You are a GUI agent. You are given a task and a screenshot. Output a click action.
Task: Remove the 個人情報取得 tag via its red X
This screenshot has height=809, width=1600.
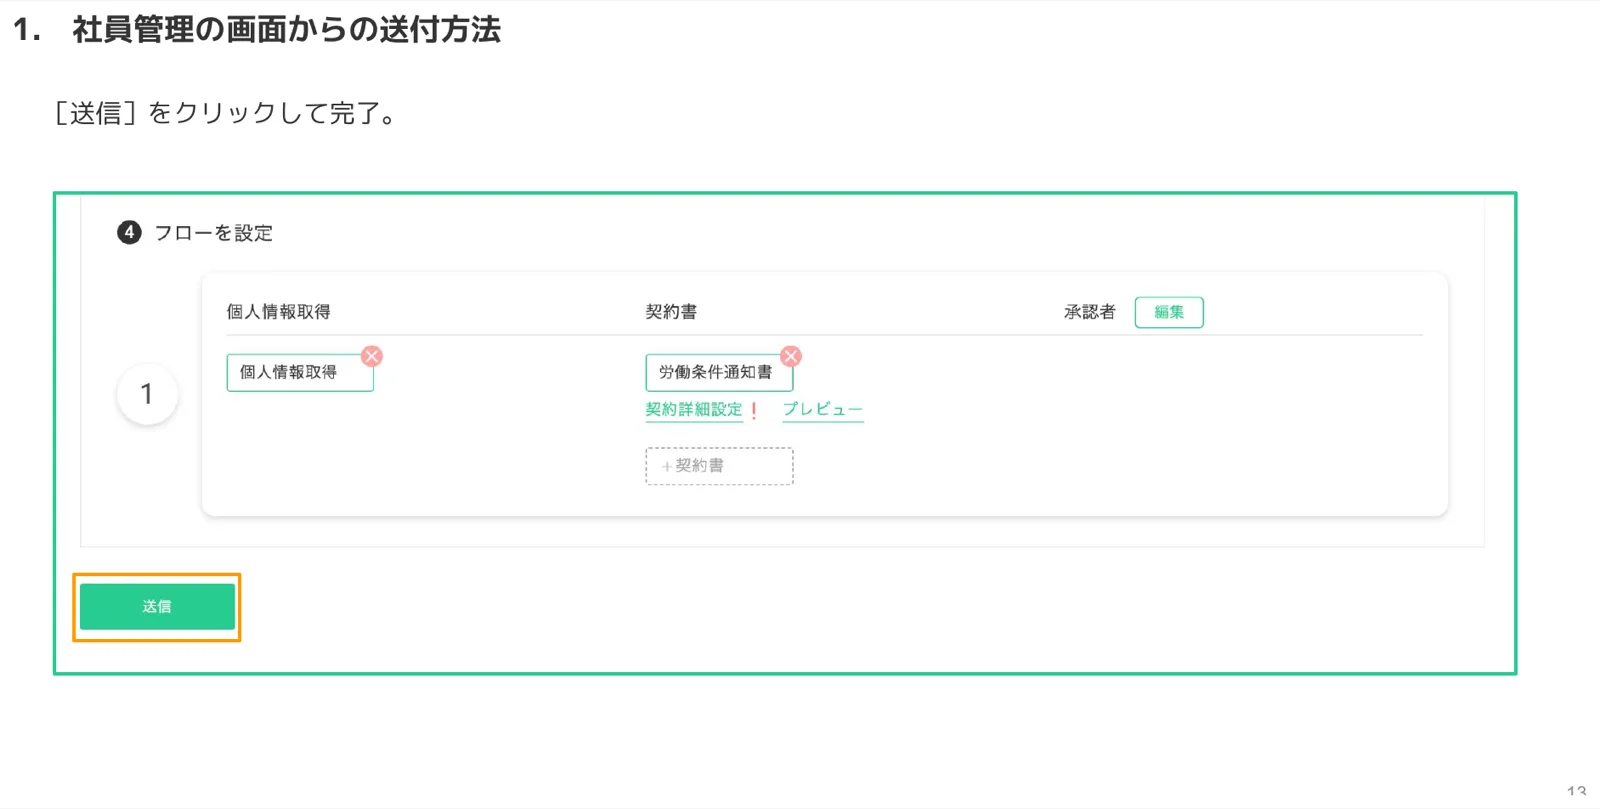[x=372, y=356]
